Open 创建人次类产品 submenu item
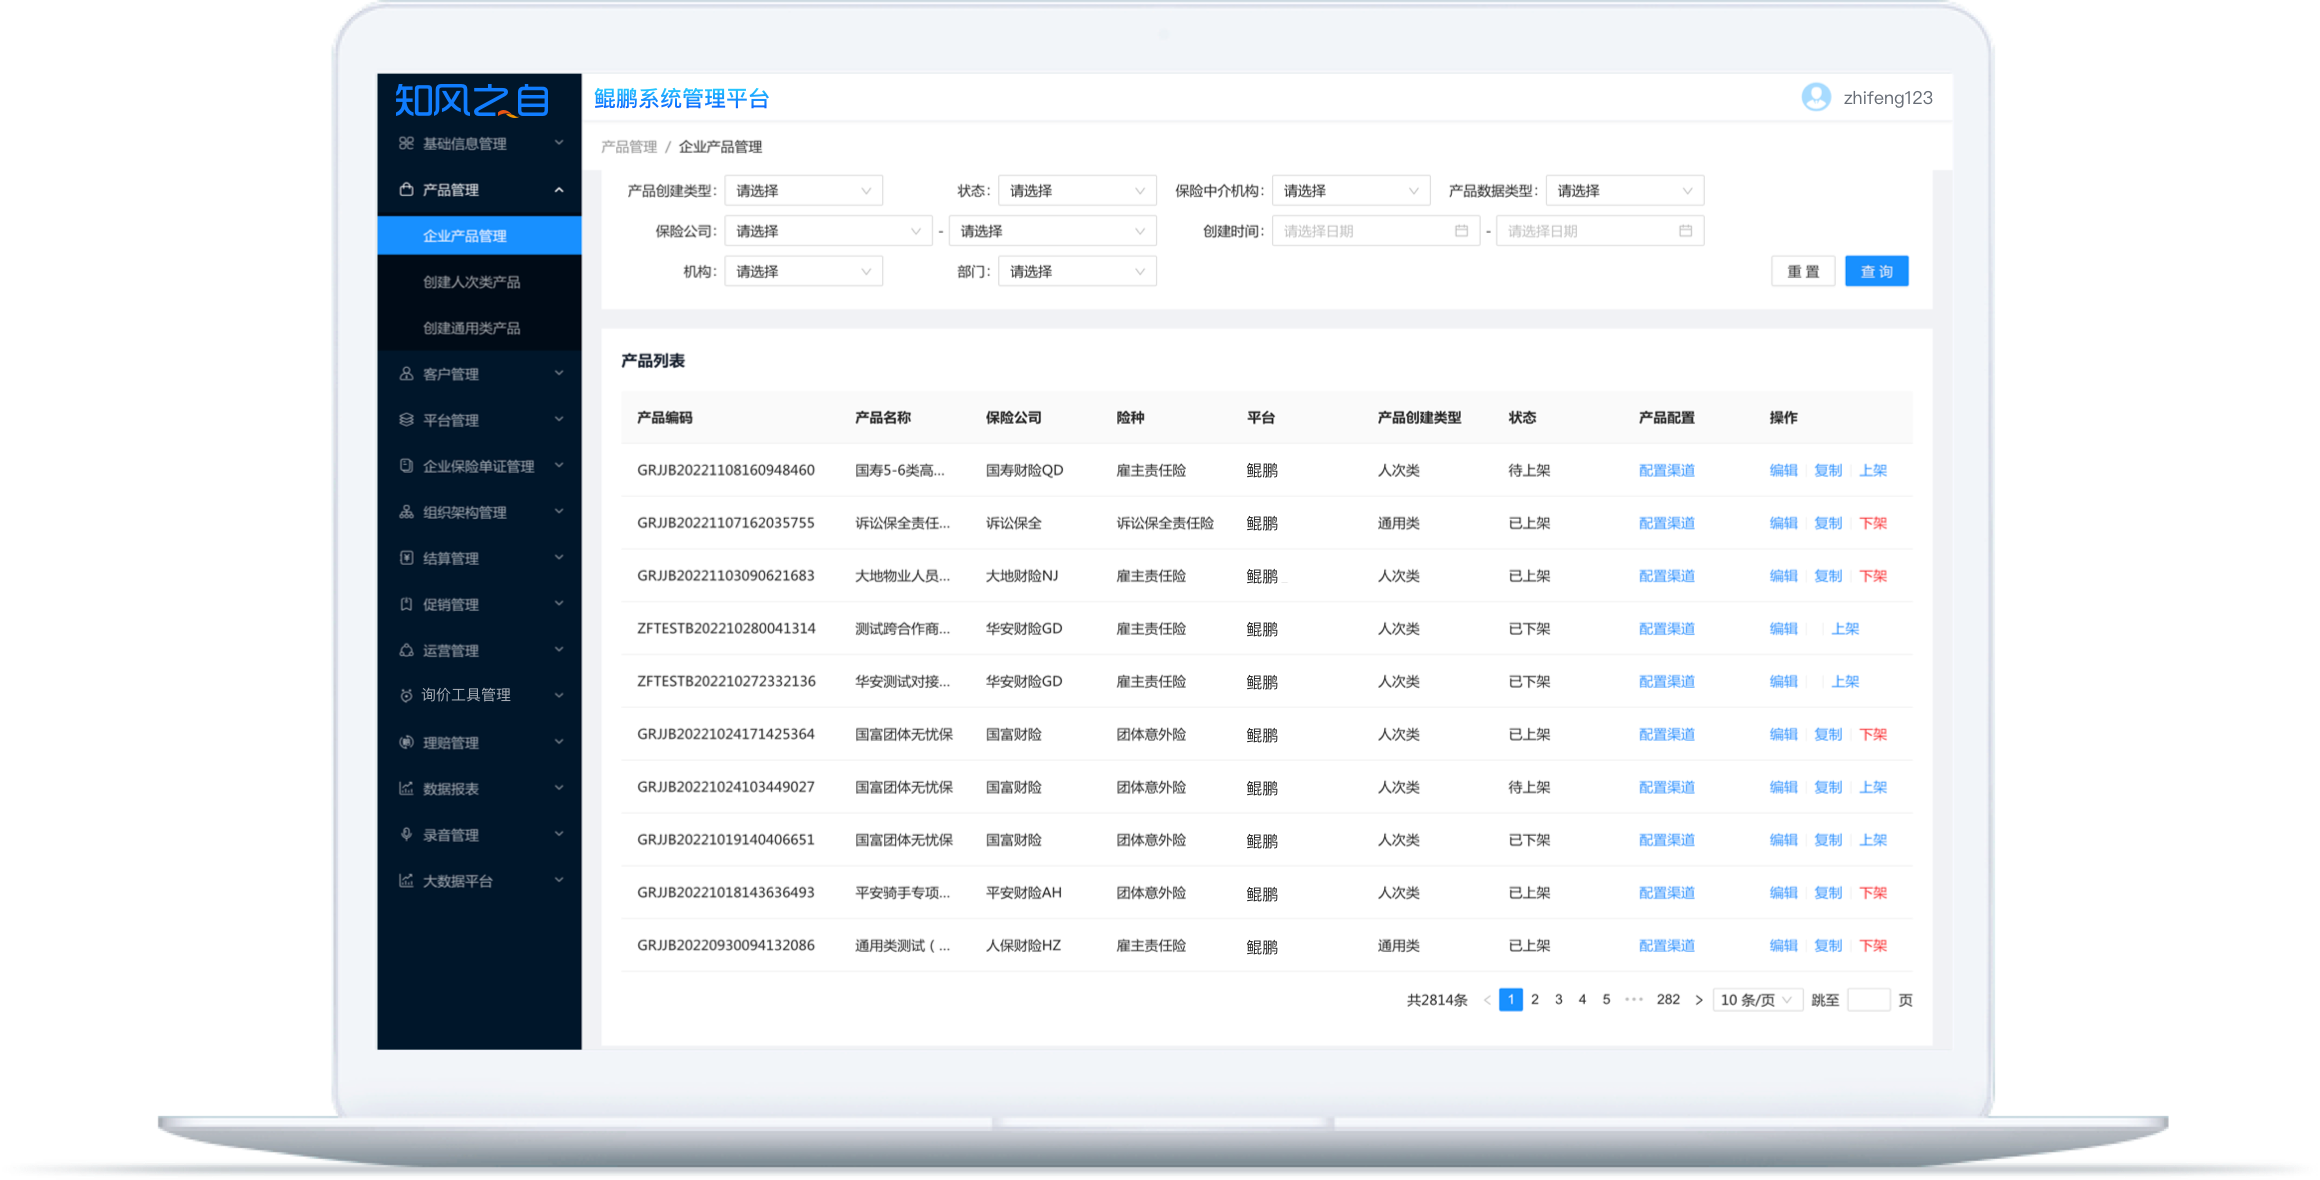The image size is (2320, 1180). coord(471,282)
